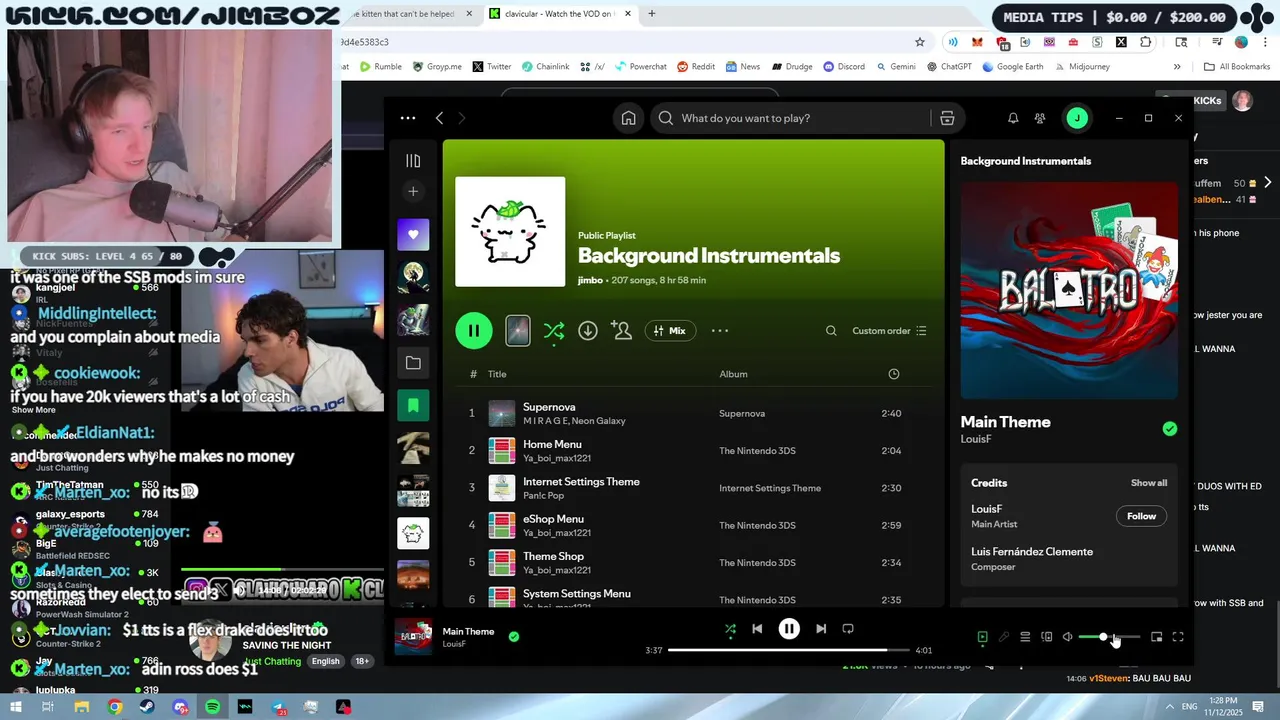Open more options dots for playlist
This screenshot has width=1280, height=720.
click(x=720, y=331)
